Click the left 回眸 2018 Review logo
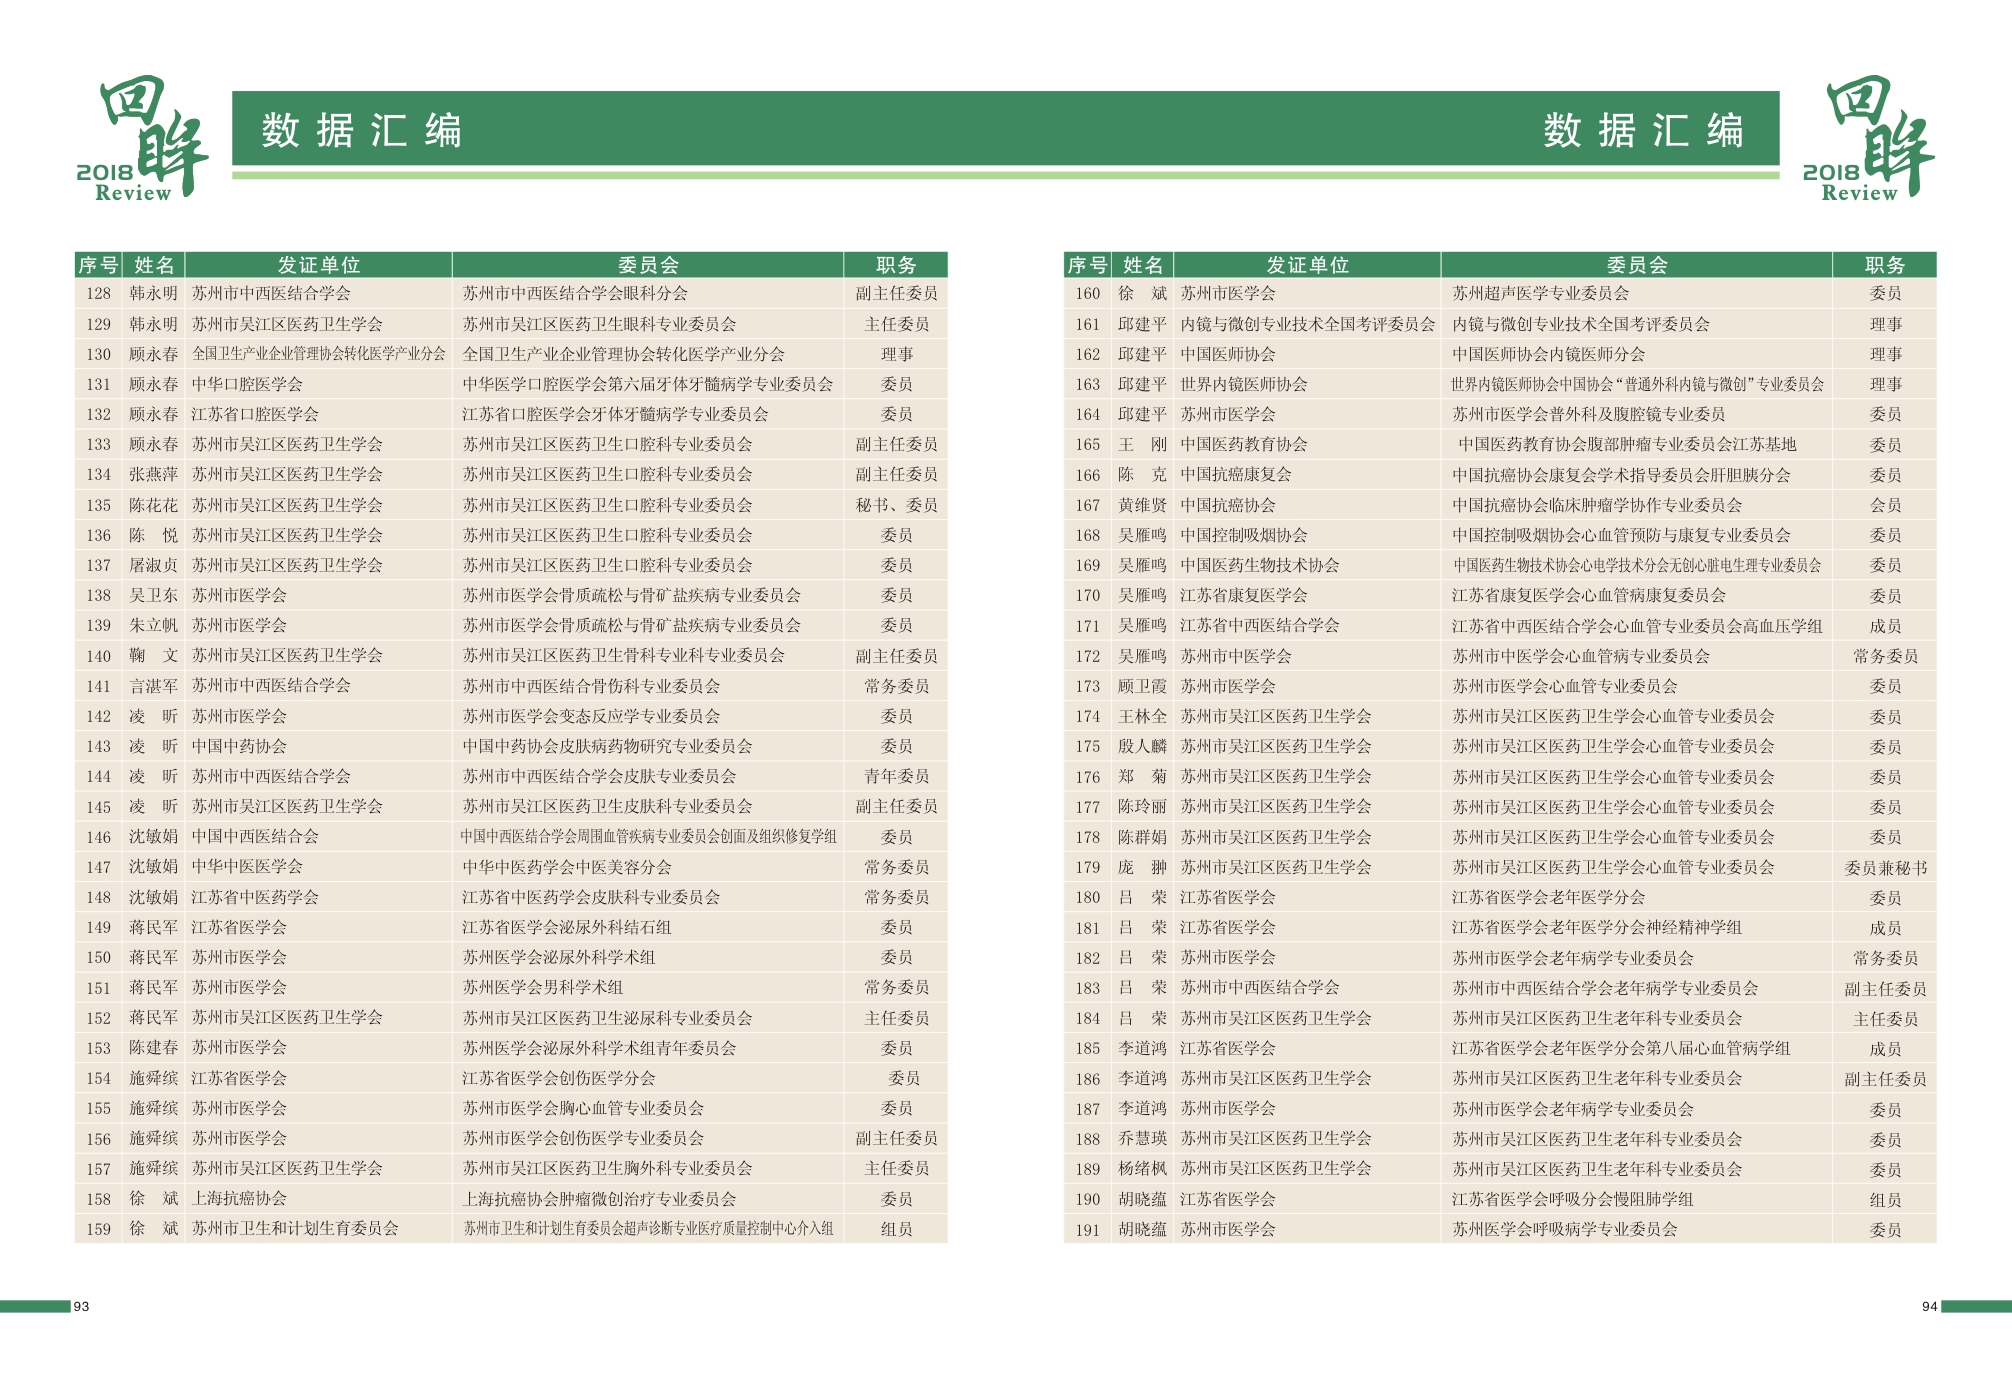Viewport: 2012px width, 1374px height. 142,137
